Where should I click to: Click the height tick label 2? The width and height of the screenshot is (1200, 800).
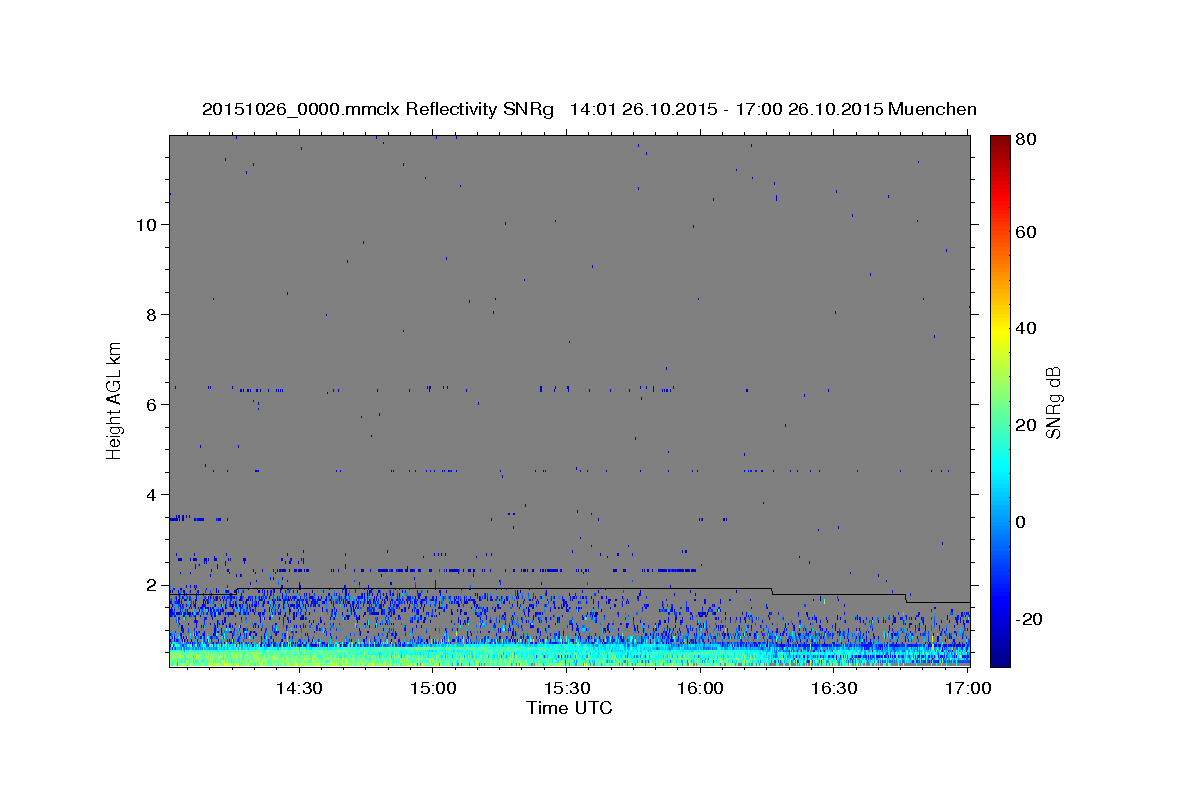tap(152, 584)
